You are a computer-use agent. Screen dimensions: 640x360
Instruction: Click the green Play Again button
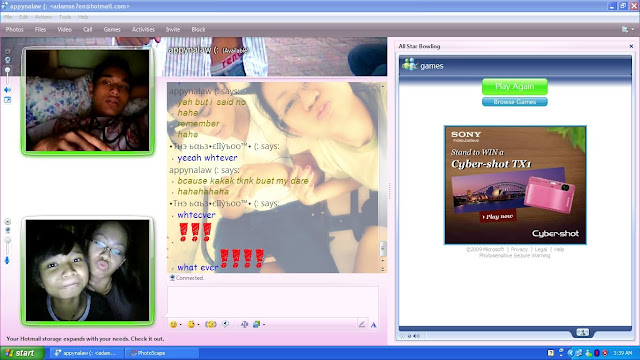[x=515, y=87]
